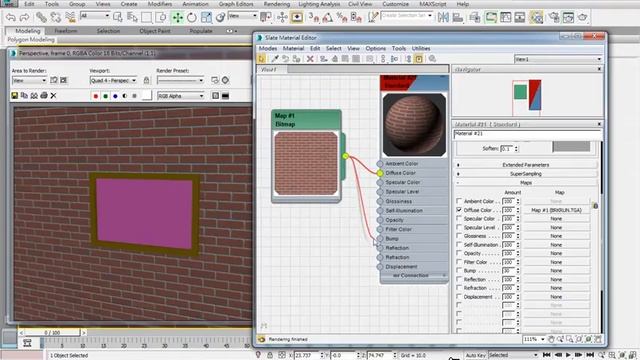Toggle the green channel in frame window

[x=106, y=96]
